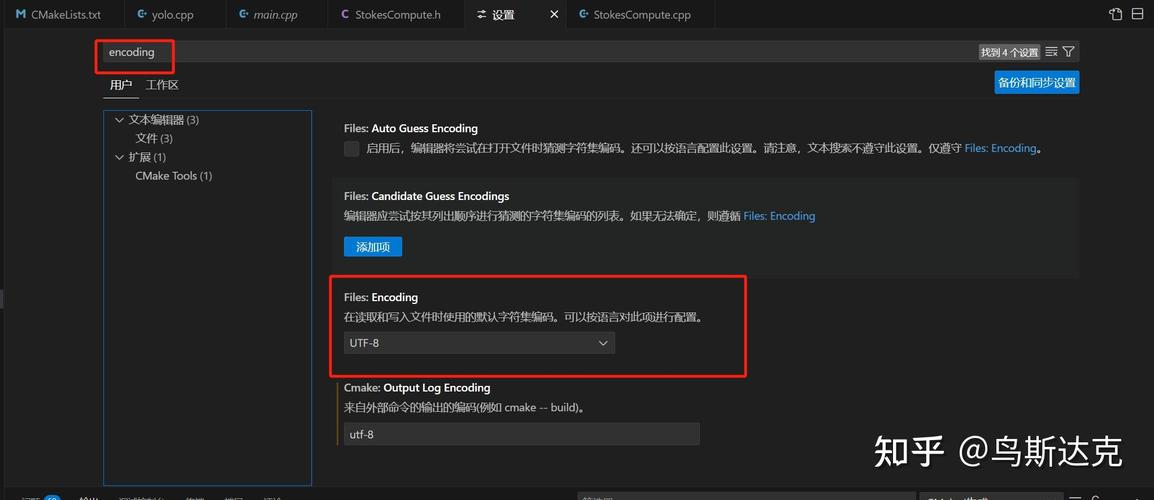Select the 工作区 settings scope tab
The width and height of the screenshot is (1154, 500).
tap(162, 85)
